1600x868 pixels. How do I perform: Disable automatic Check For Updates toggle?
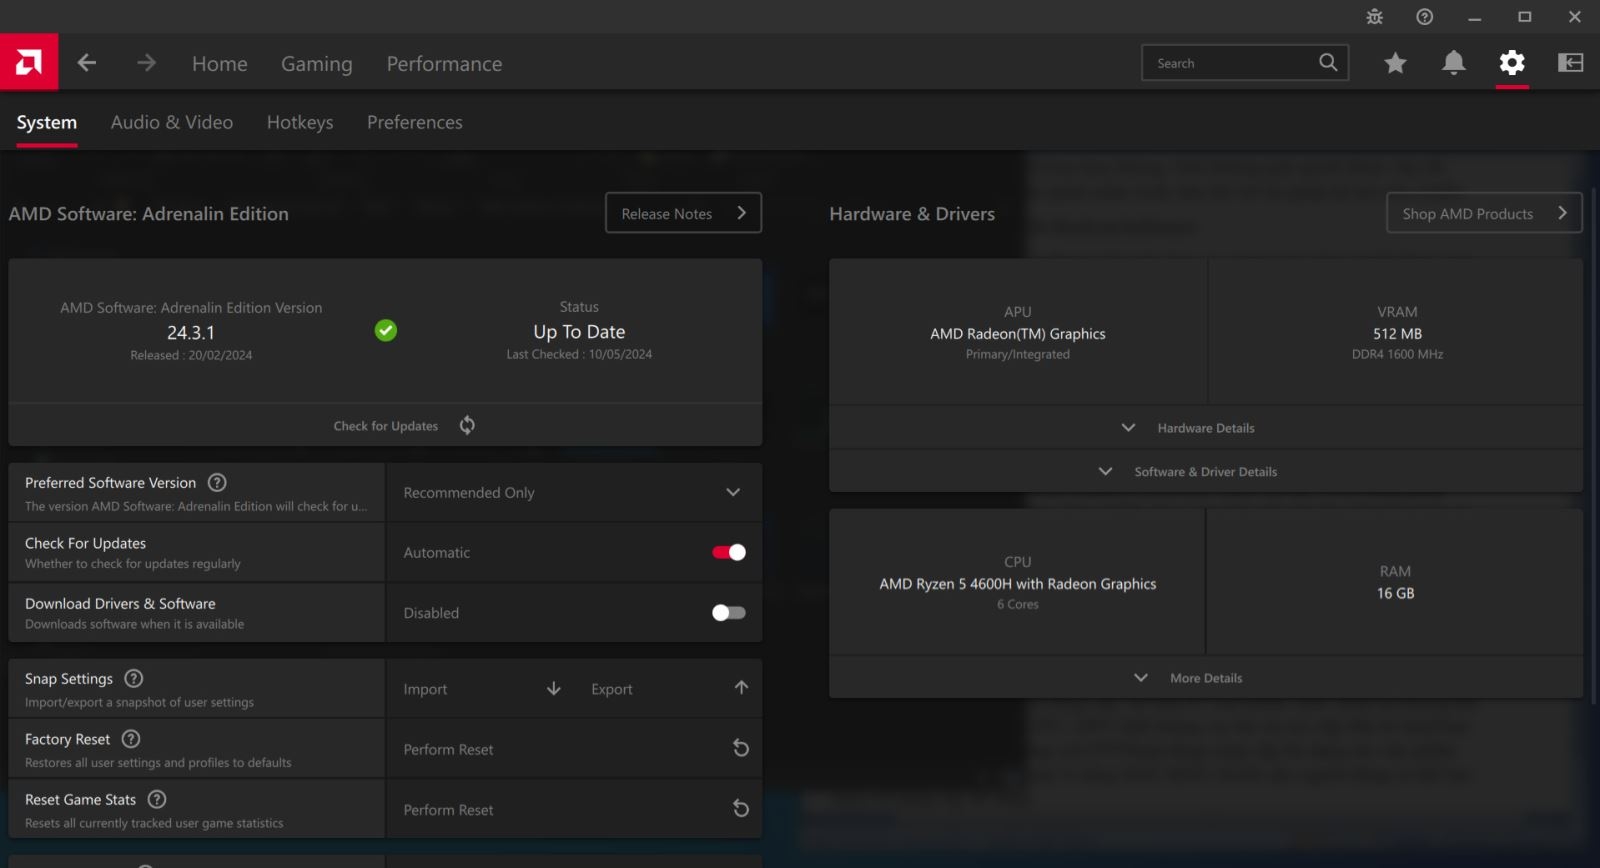click(729, 552)
